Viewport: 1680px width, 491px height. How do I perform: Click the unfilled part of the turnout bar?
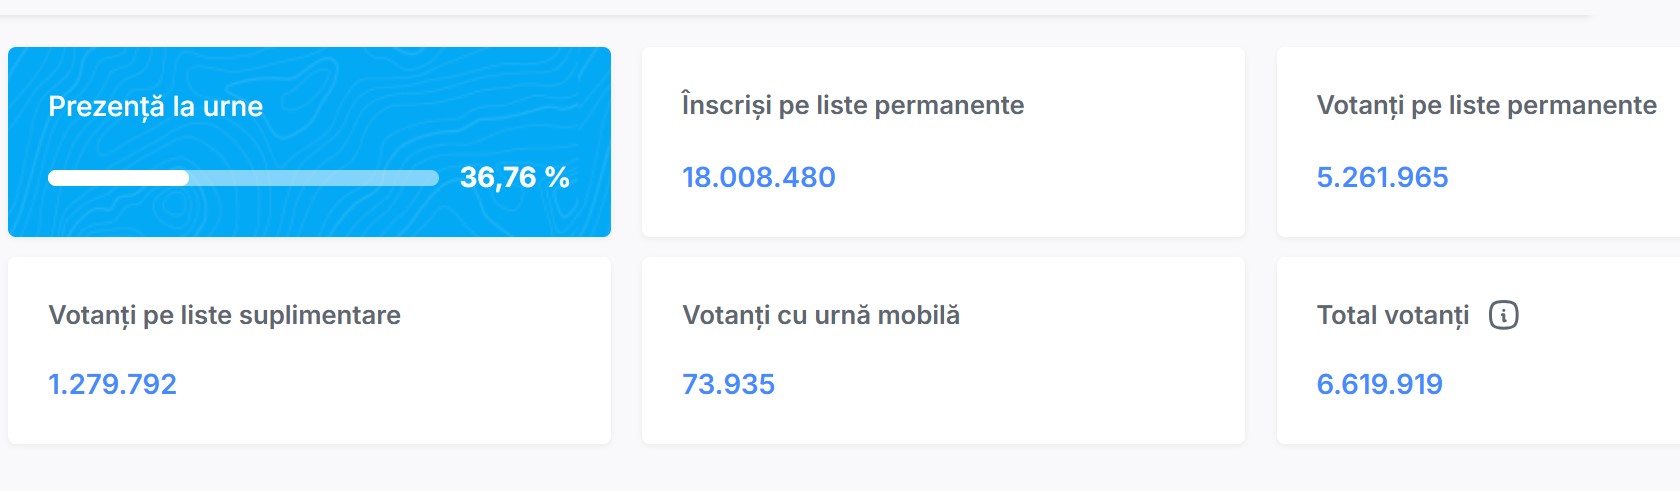(x=313, y=178)
